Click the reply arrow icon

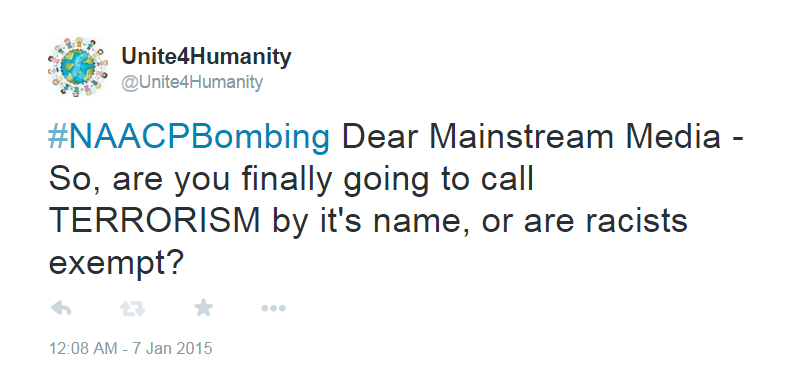(61, 307)
